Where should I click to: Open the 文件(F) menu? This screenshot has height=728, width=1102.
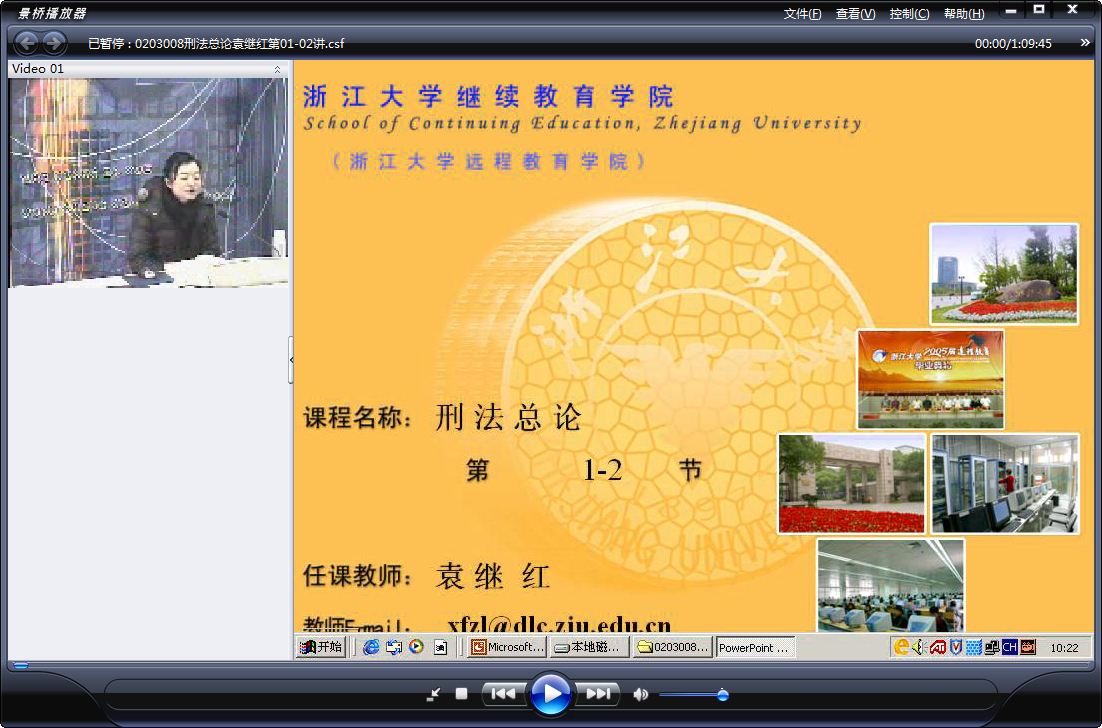(x=803, y=14)
